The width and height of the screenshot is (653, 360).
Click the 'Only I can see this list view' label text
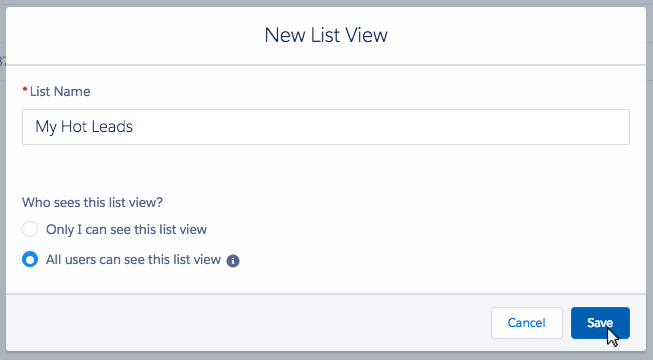126,230
